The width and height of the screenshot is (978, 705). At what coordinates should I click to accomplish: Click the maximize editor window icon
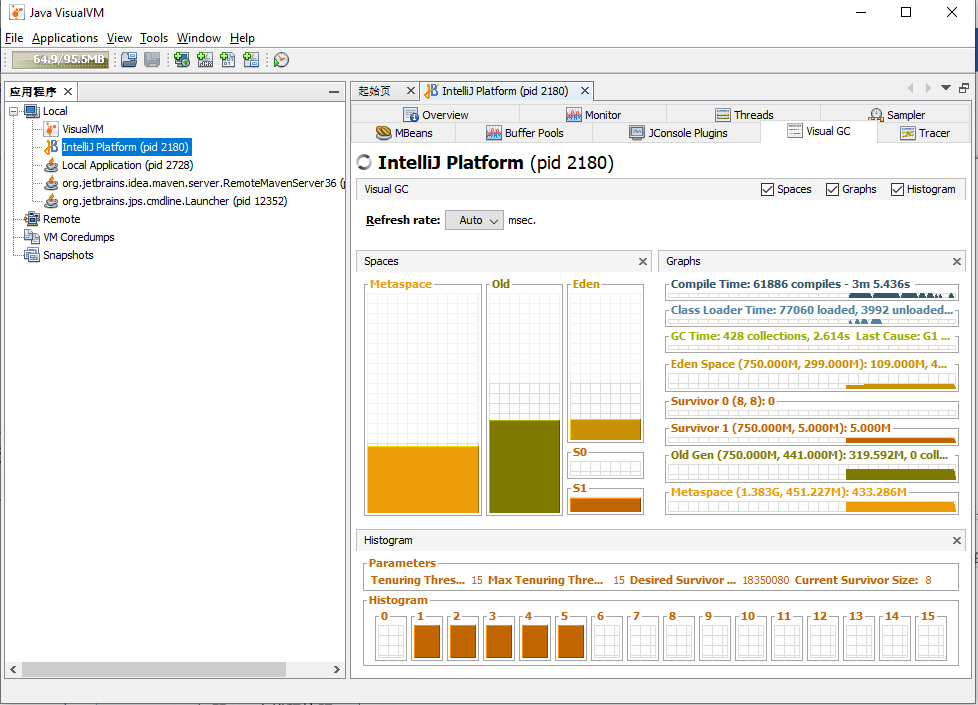964,88
